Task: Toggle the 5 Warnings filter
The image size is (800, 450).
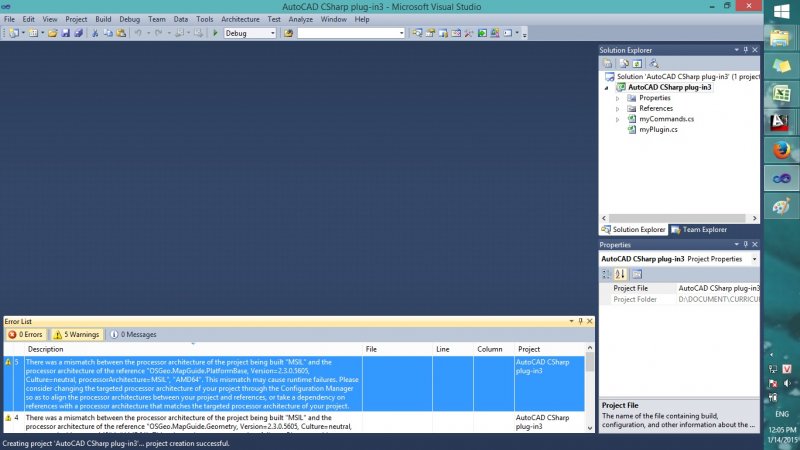Action: pyautogui.click(x=77, y=335)
